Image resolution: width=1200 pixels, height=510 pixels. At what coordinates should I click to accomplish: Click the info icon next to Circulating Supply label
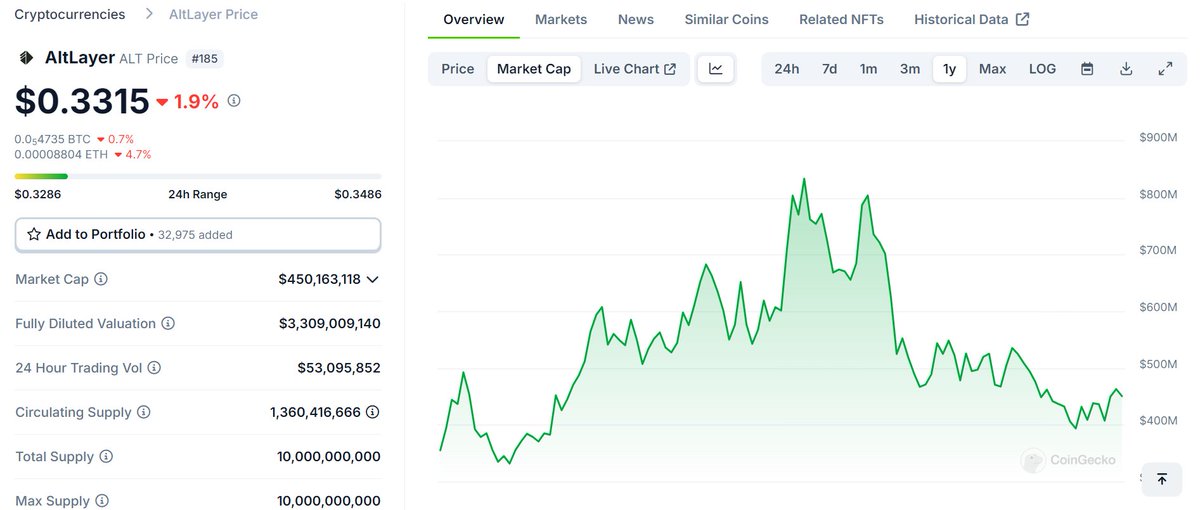(144, 412)
